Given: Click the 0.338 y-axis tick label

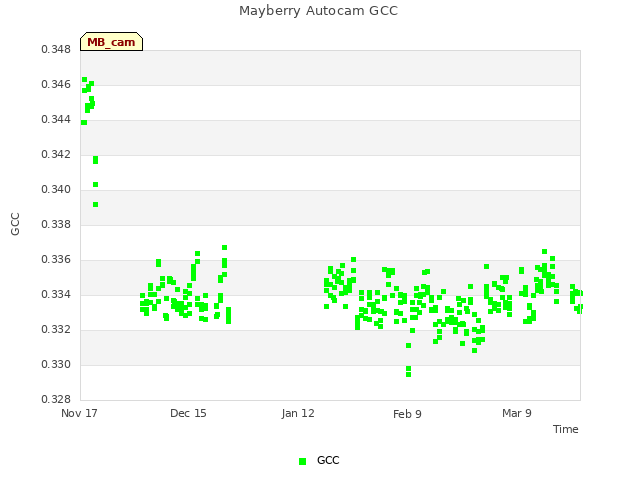Looking at the screenshot, I should click(56, 224).
